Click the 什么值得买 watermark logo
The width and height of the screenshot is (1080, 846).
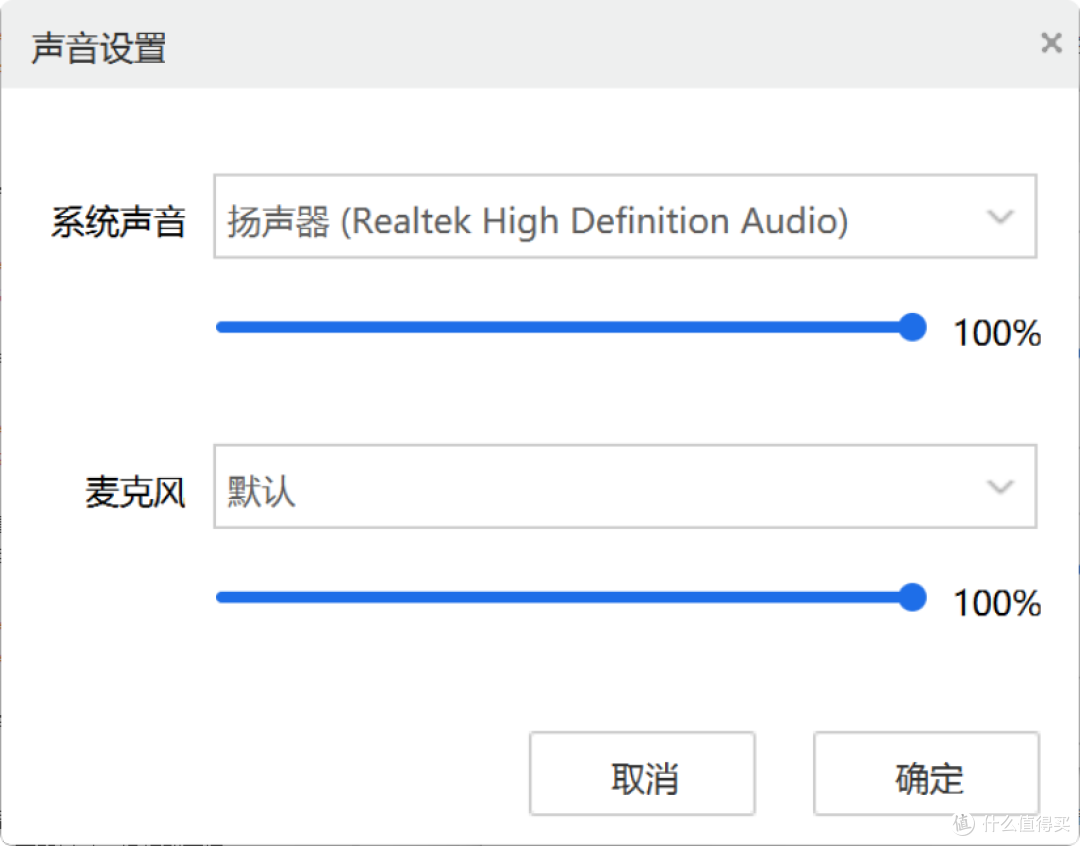[x=1011, y=823]
